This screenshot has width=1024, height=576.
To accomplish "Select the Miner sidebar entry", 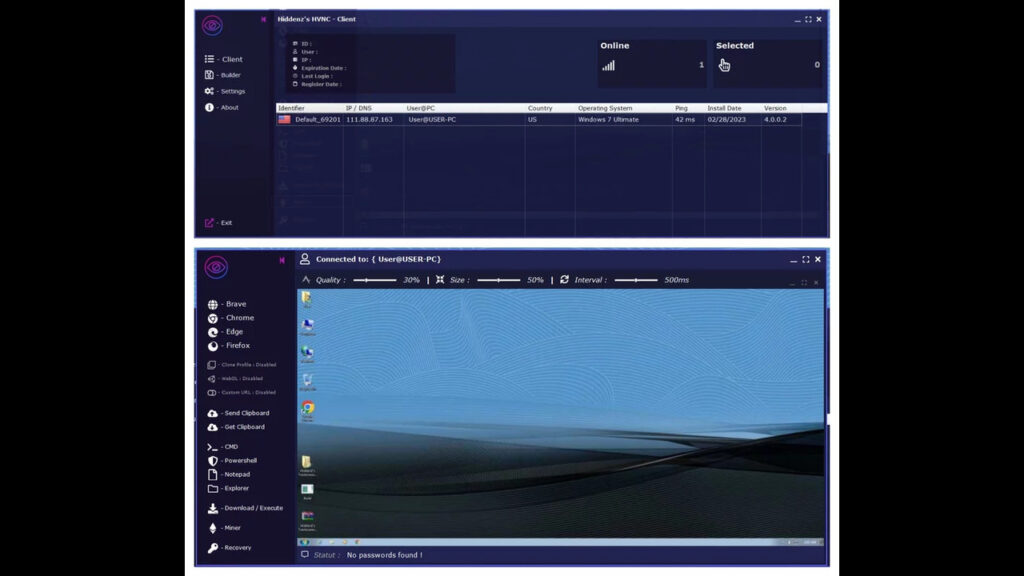I will [224, 528].
